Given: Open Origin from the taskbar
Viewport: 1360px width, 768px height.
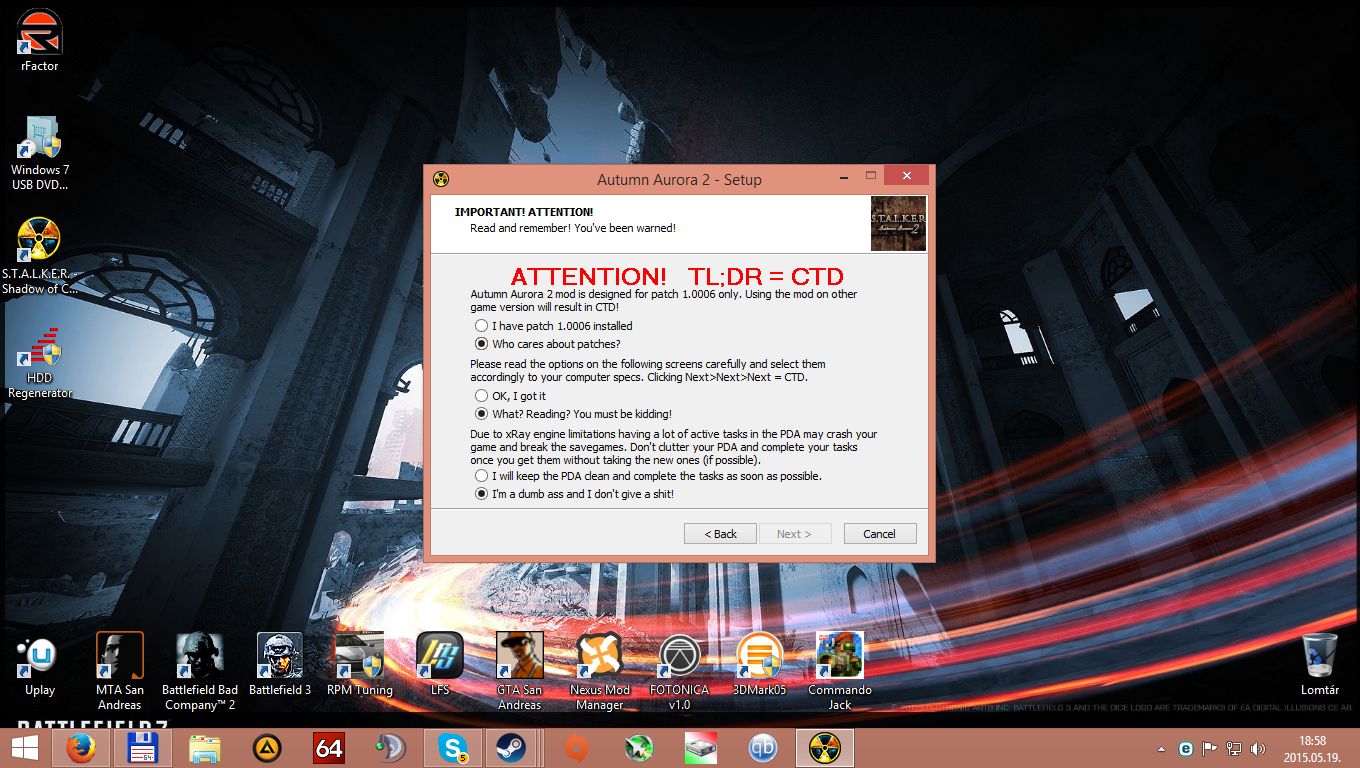Looking at the screenshot, I should (576, 748).
